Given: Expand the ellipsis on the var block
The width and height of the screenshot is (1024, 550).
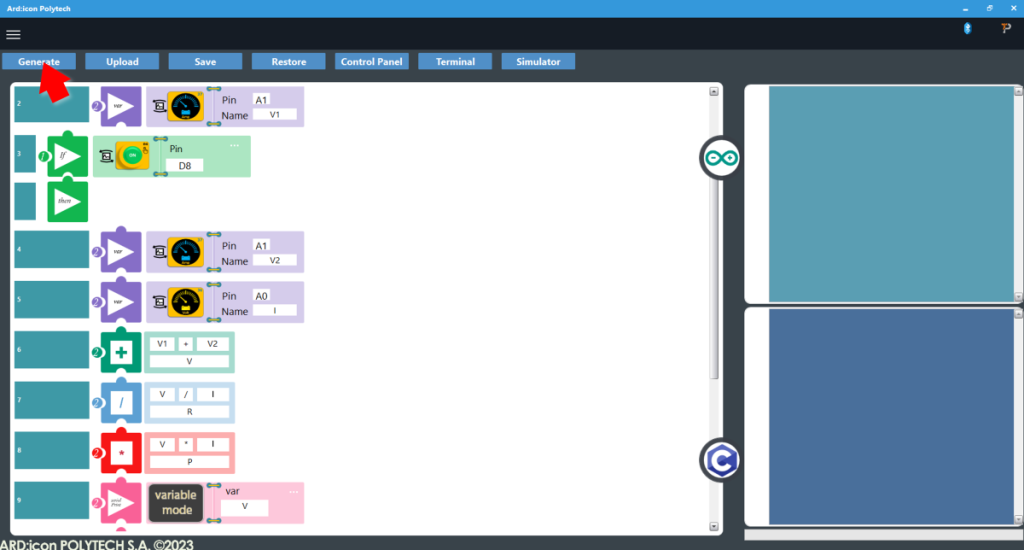Looking at the screenshot, I should [x=293, y=491].
